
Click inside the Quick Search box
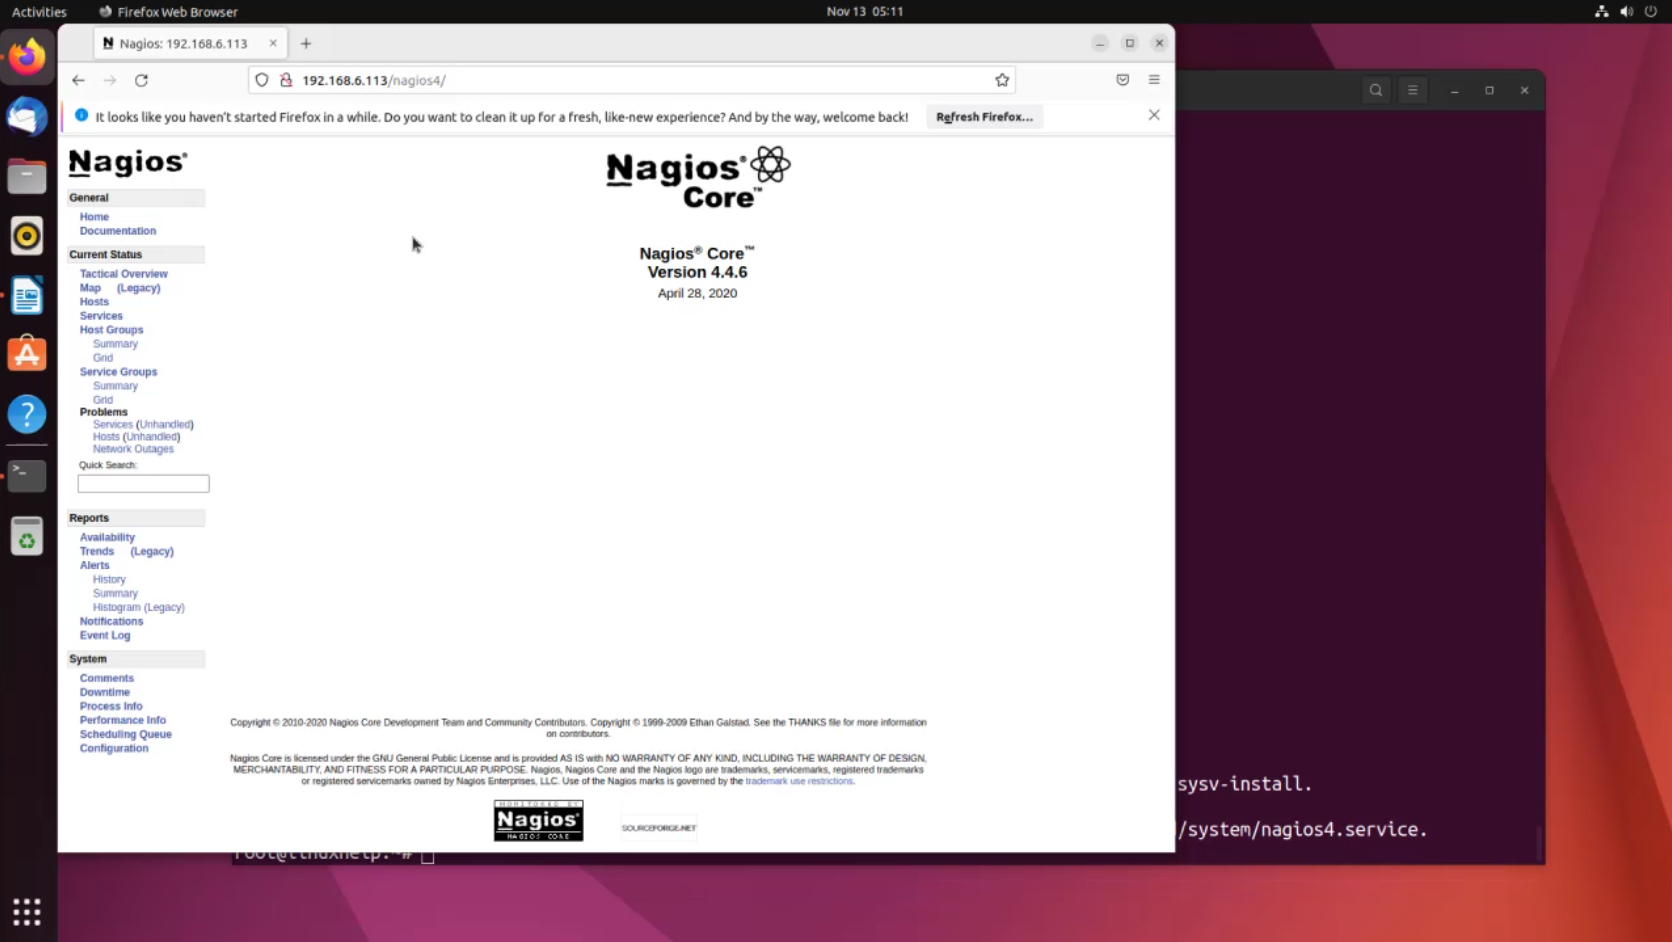click(x=143, y=484)
